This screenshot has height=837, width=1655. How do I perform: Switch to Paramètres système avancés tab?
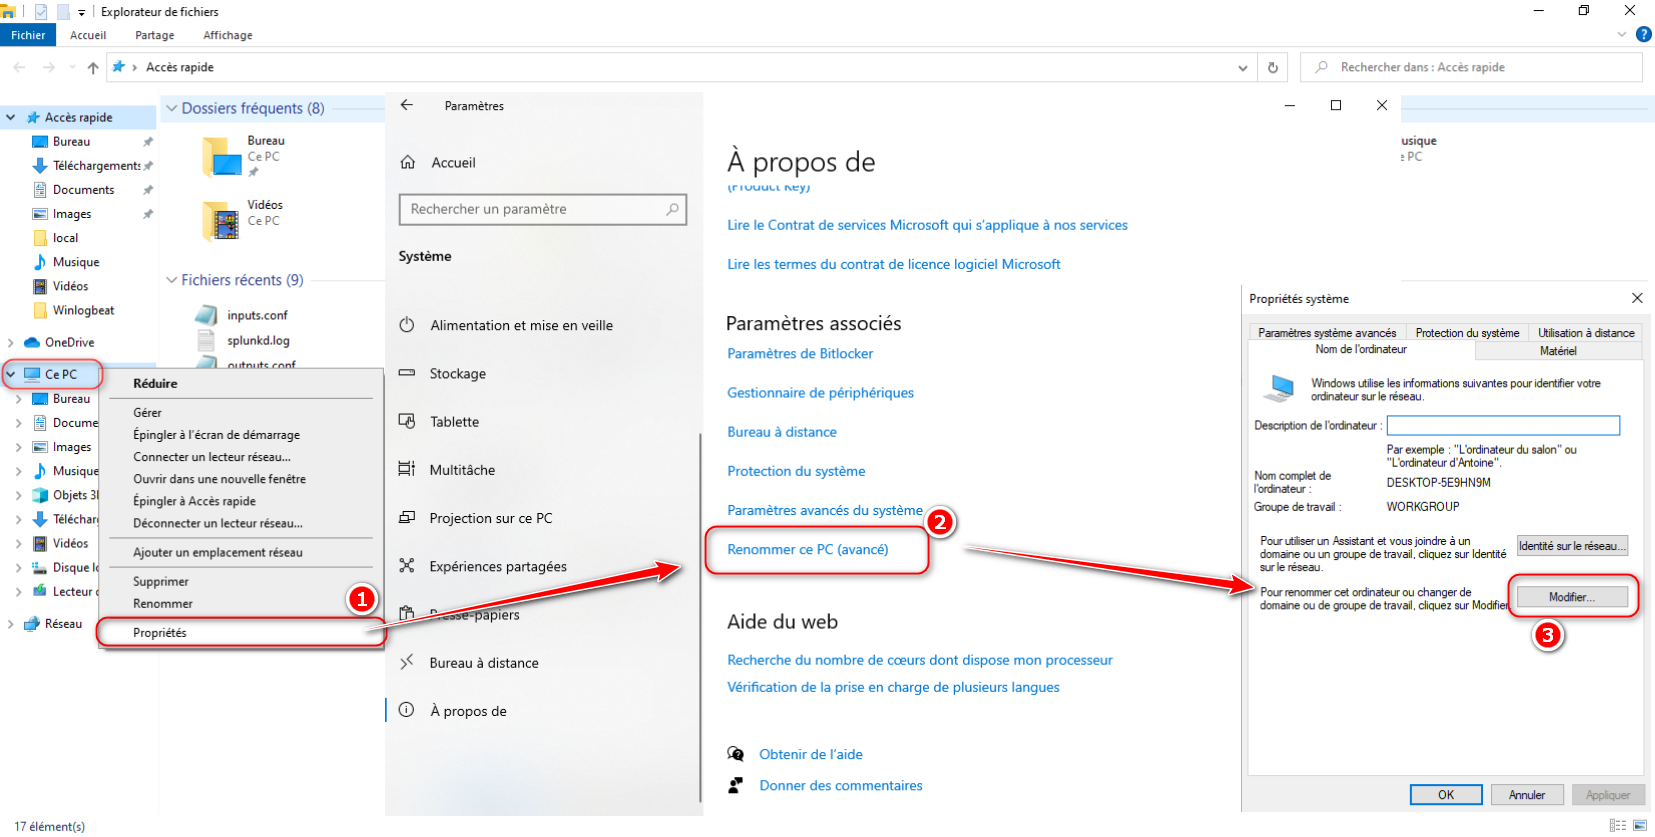click(1327, 333)
